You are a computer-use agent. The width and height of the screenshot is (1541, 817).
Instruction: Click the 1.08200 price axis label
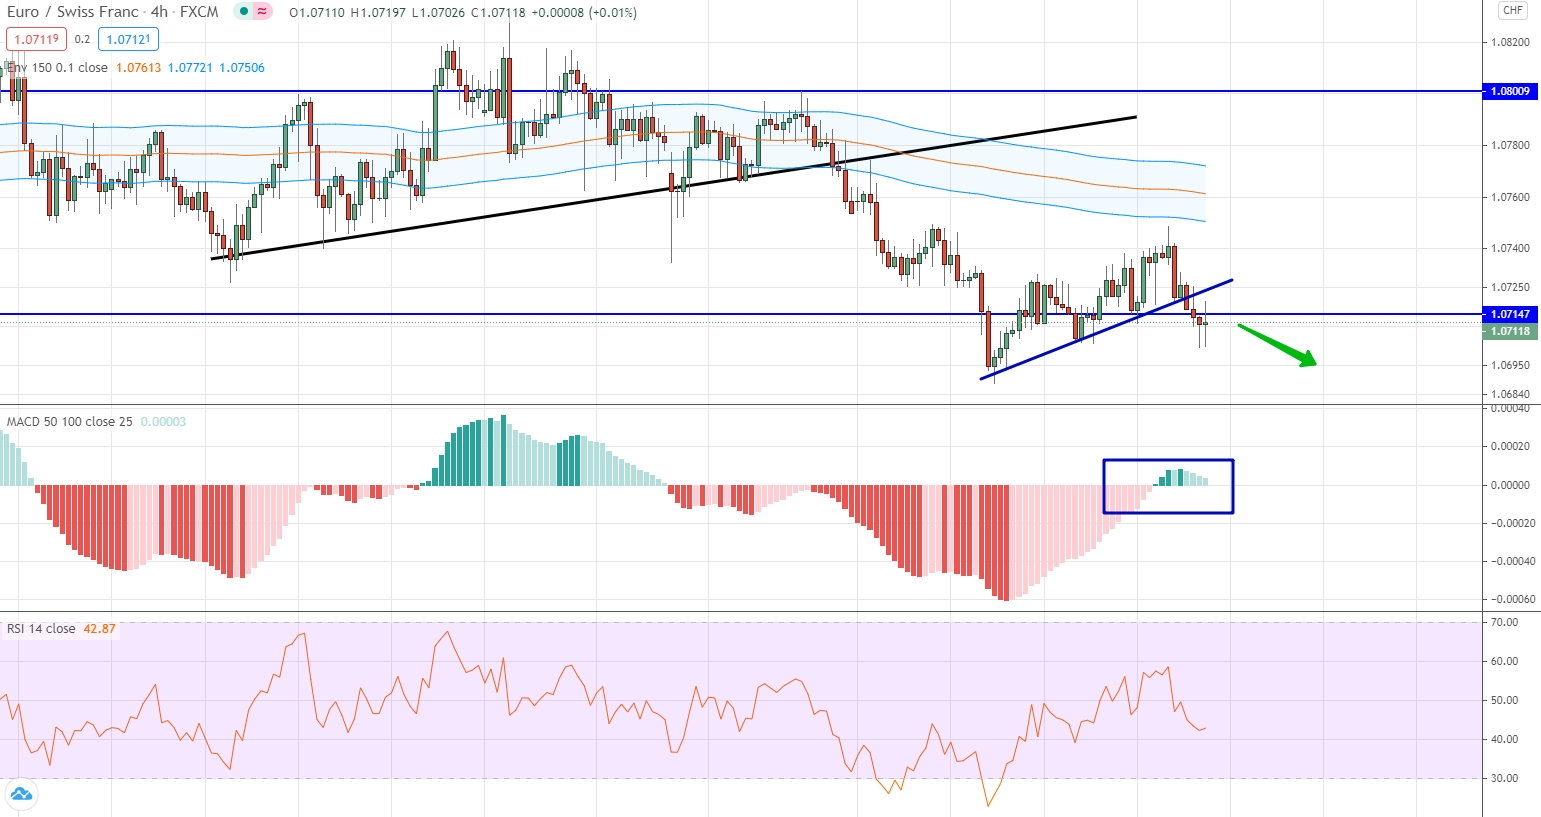(1510, 42)
